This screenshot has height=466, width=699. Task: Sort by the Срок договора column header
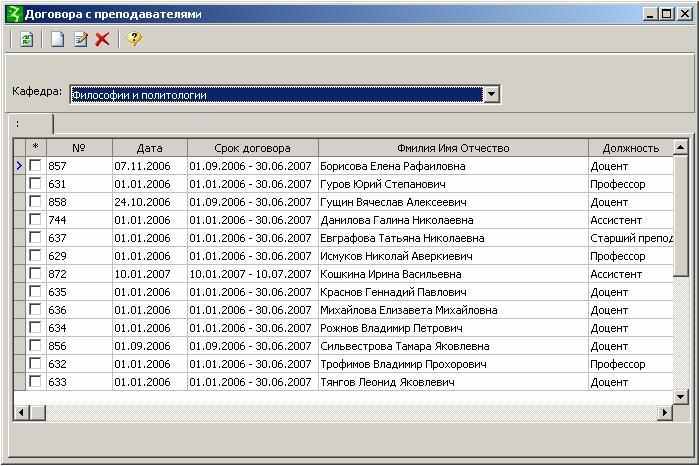[x=253, y=148]
